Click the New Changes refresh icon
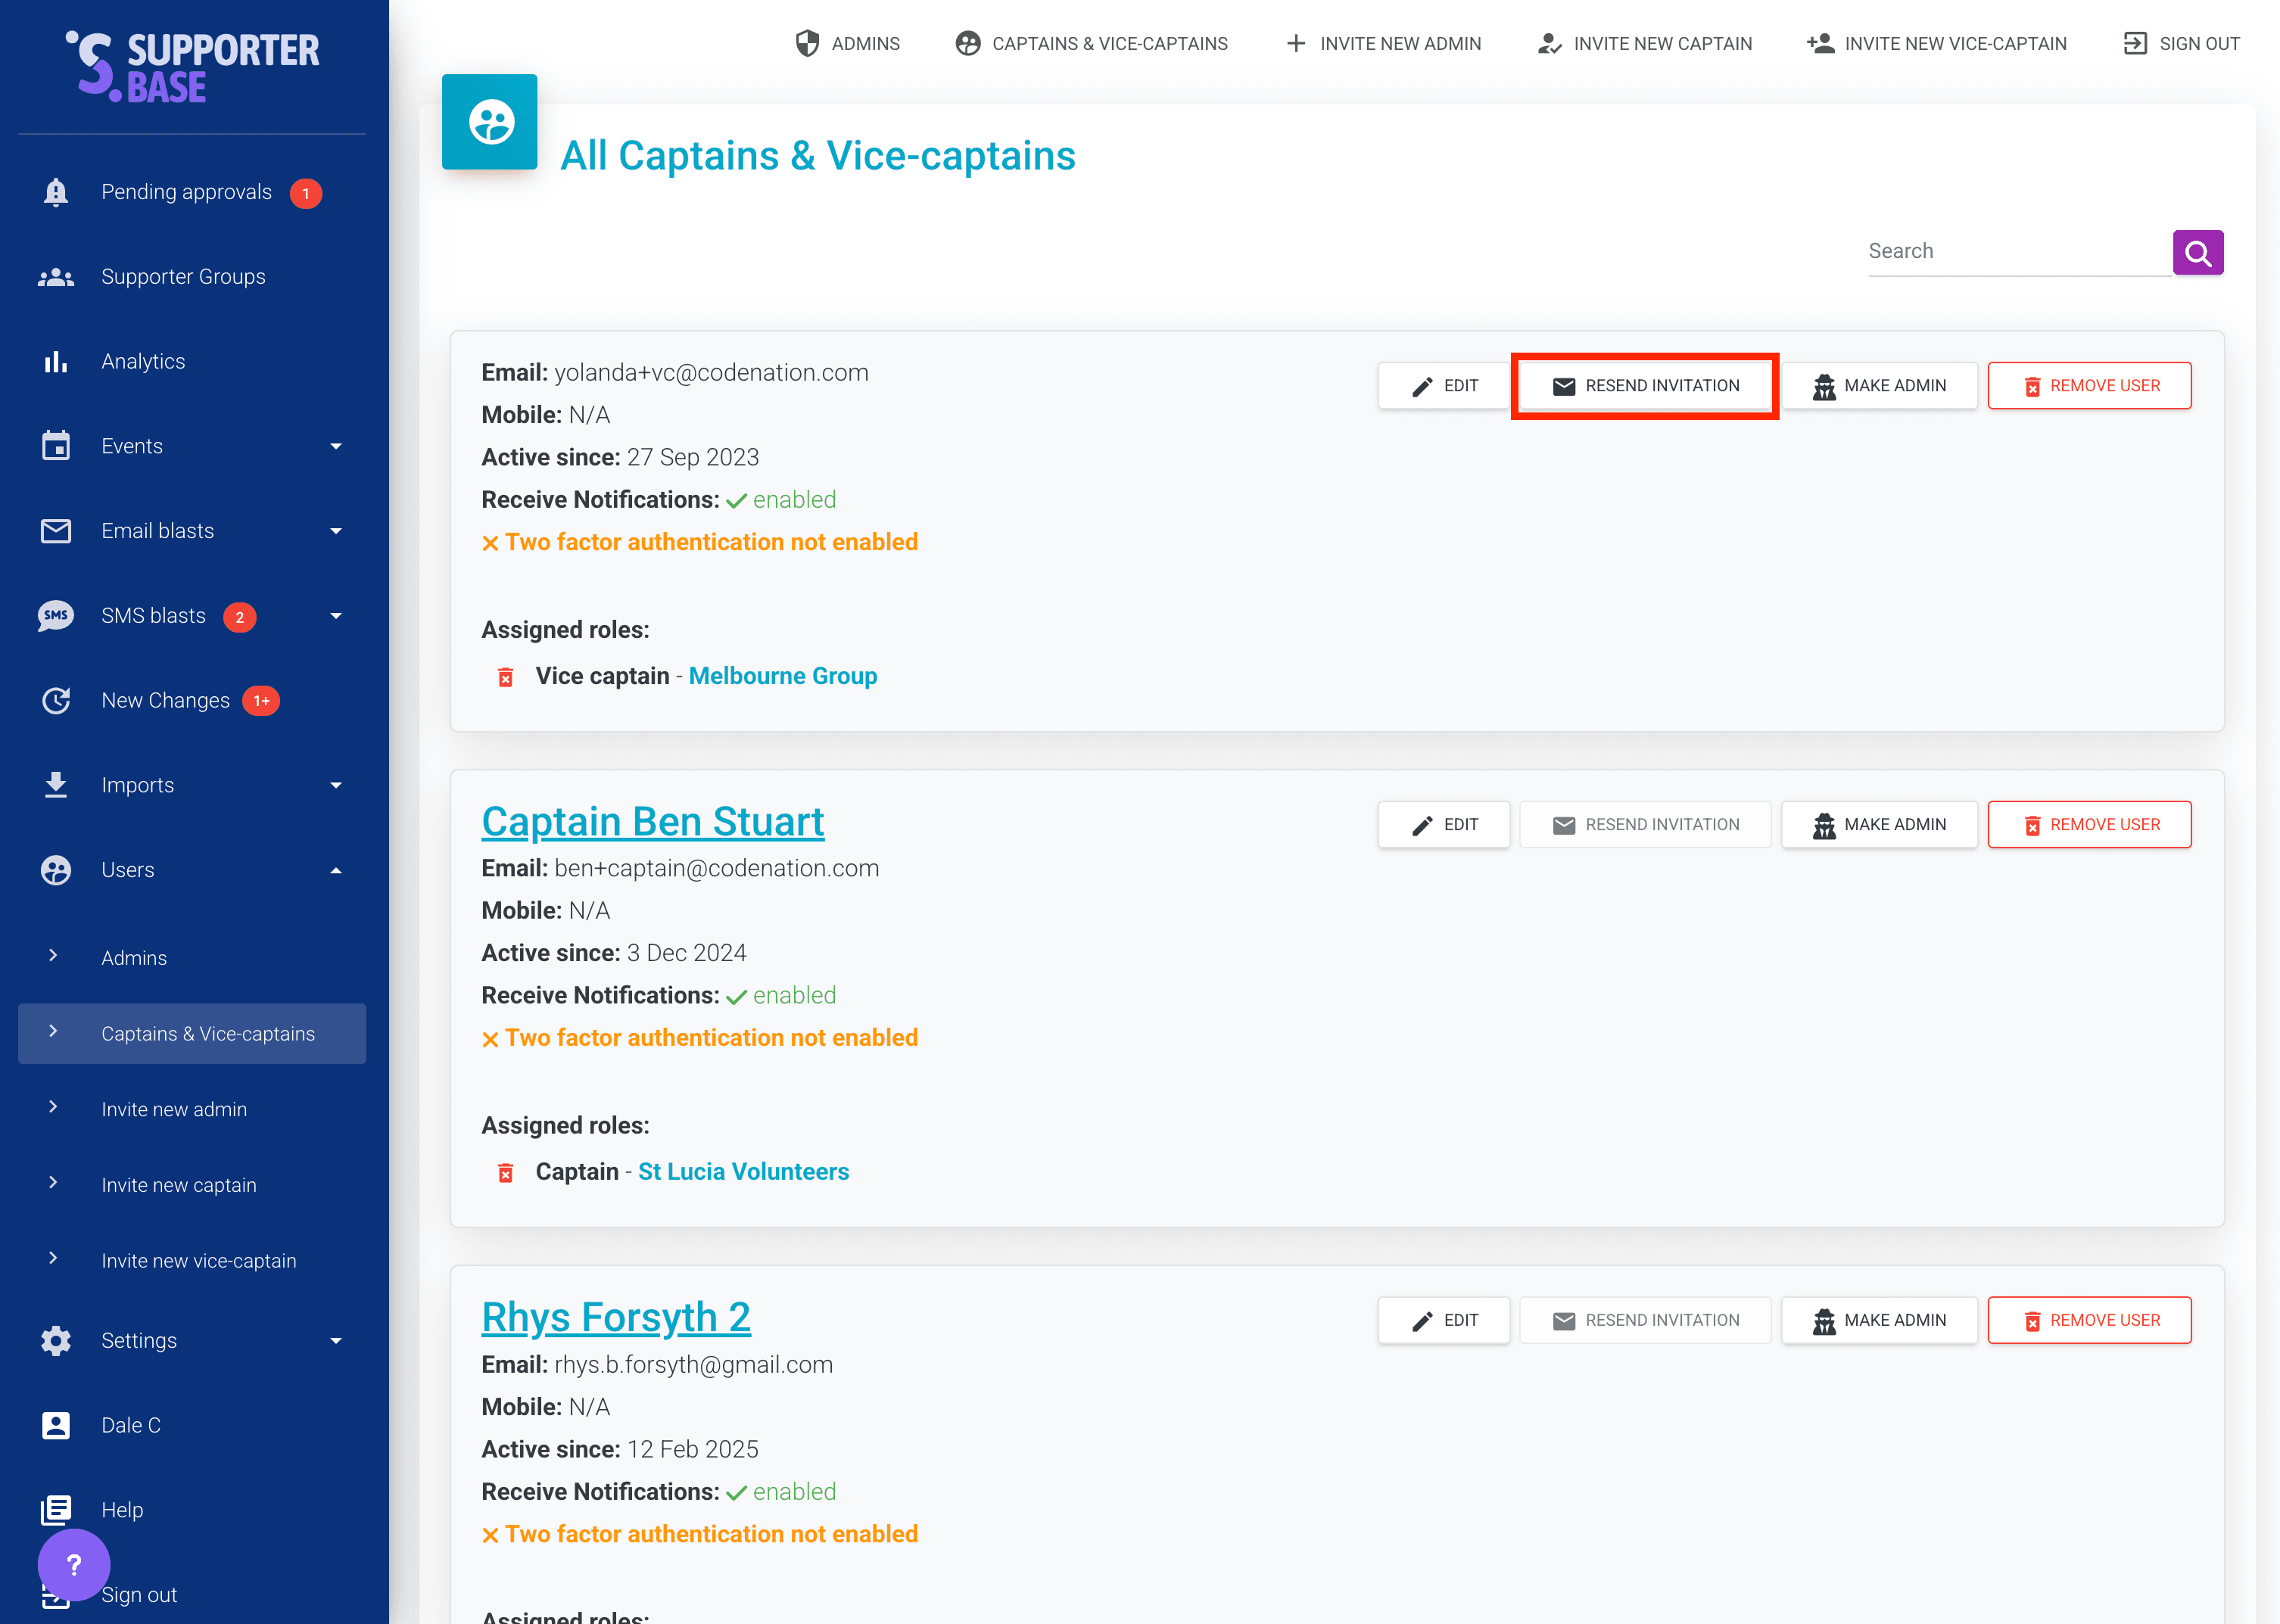Screen dimensions: 2280x1624 coord(56,700)
